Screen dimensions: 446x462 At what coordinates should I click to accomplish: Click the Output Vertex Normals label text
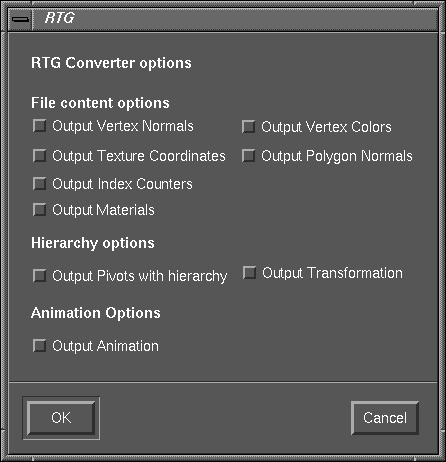[x=123, y=126]
